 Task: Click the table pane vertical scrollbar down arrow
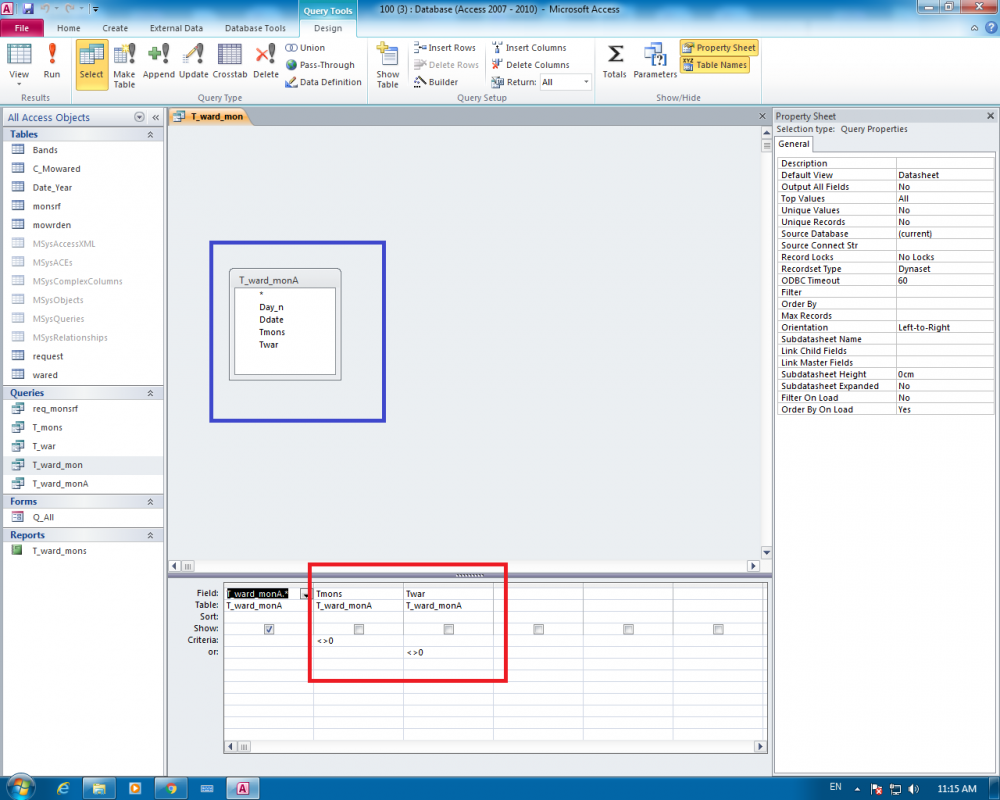click(x=767, y=552)
